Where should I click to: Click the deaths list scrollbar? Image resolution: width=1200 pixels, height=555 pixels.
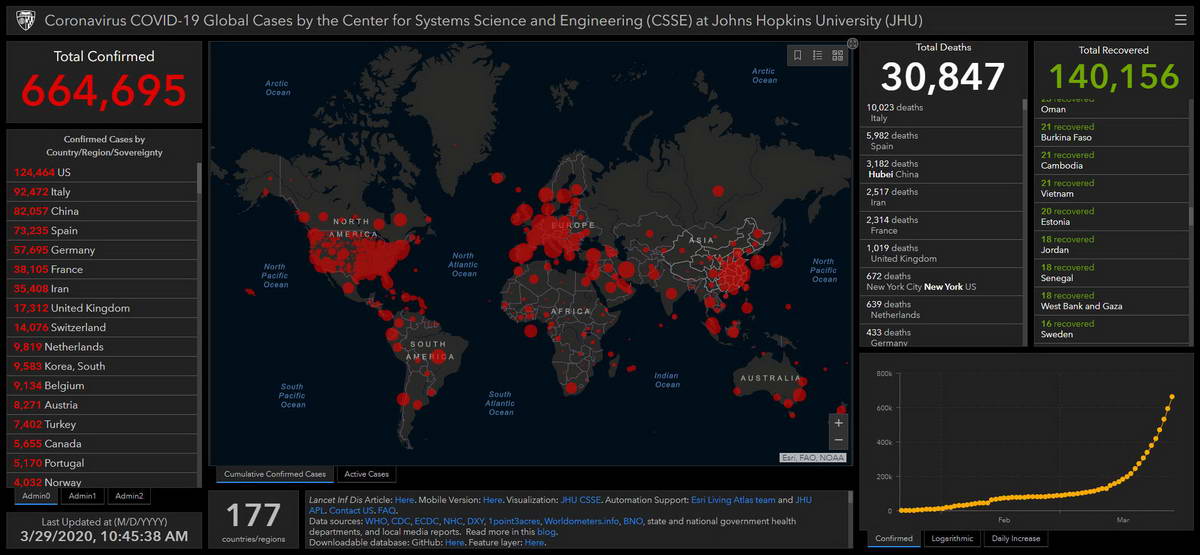coord(1023,220)
